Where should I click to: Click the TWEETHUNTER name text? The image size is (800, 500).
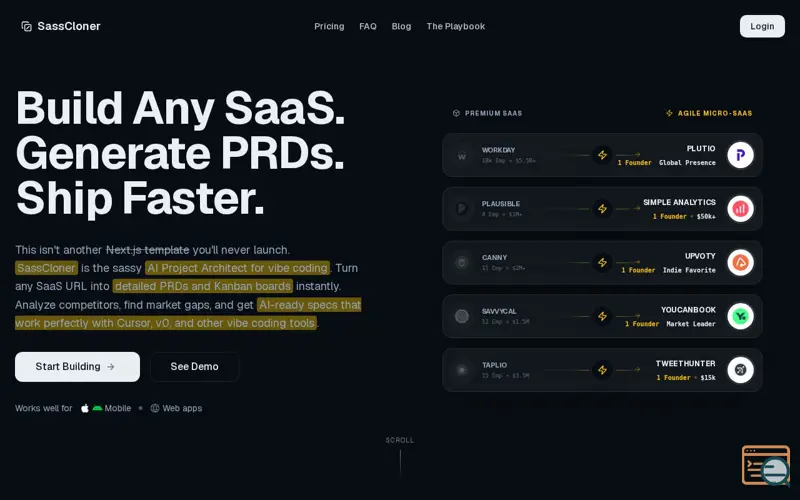(x=686, y=363)
